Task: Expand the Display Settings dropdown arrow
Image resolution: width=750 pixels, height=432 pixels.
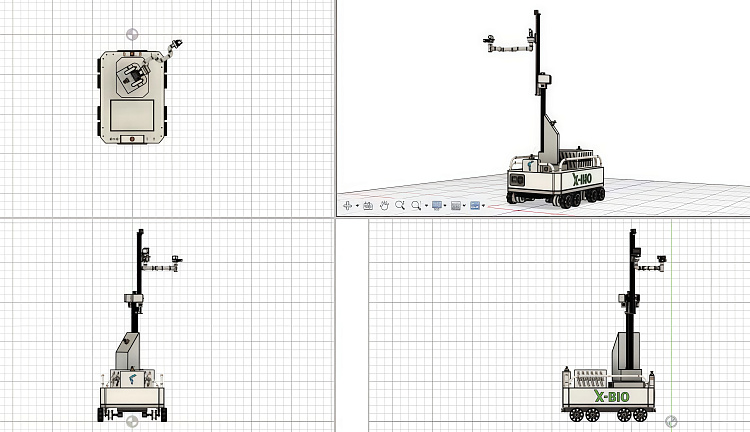Action: (x=445, y=206)
